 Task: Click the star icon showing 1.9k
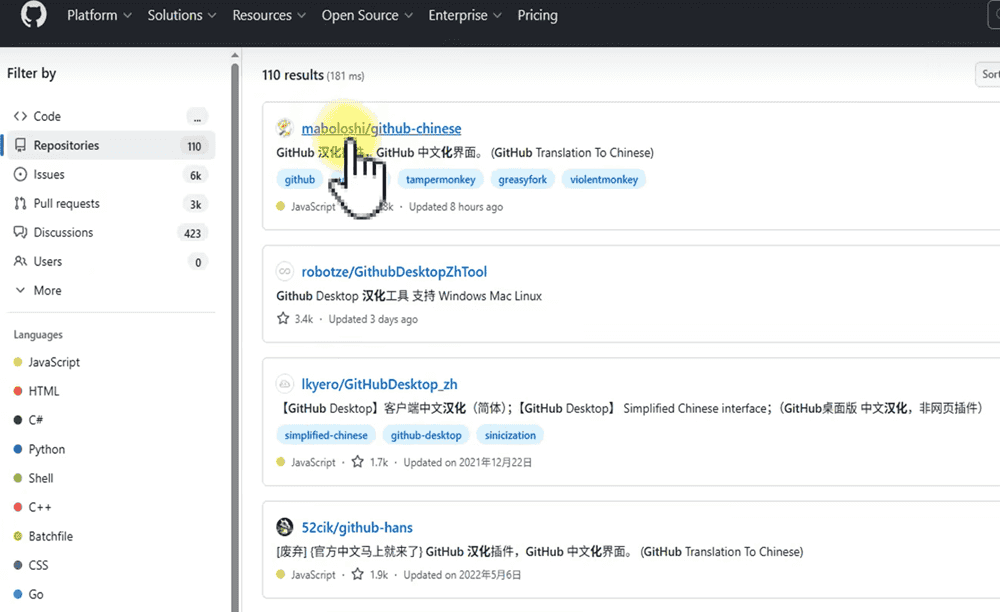point(357,575)
